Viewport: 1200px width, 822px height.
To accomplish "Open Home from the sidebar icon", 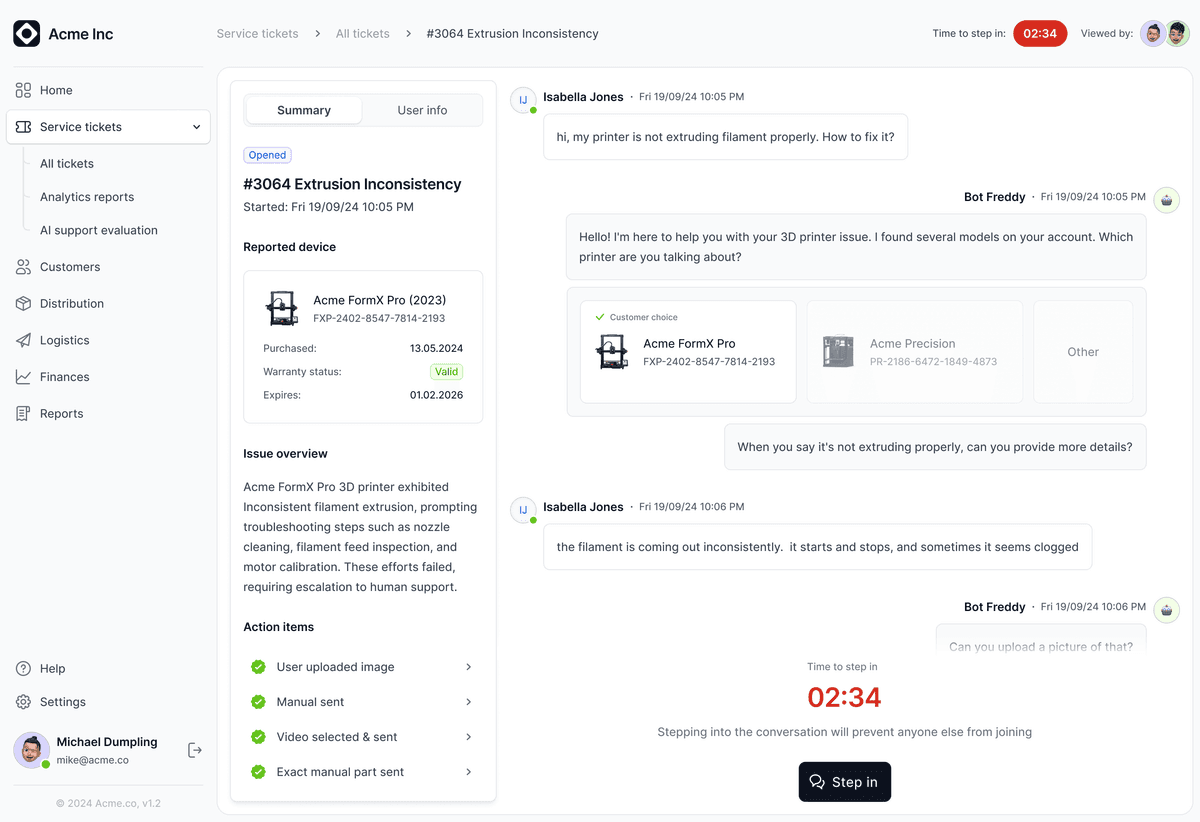I will [23, 90].
